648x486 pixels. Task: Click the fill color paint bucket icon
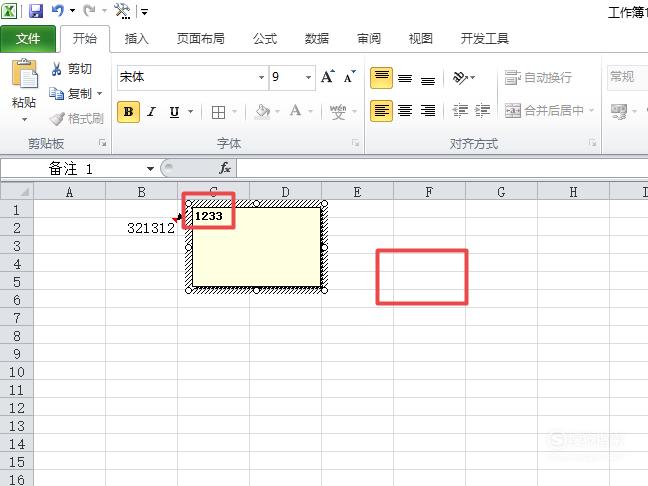point(262,112)
